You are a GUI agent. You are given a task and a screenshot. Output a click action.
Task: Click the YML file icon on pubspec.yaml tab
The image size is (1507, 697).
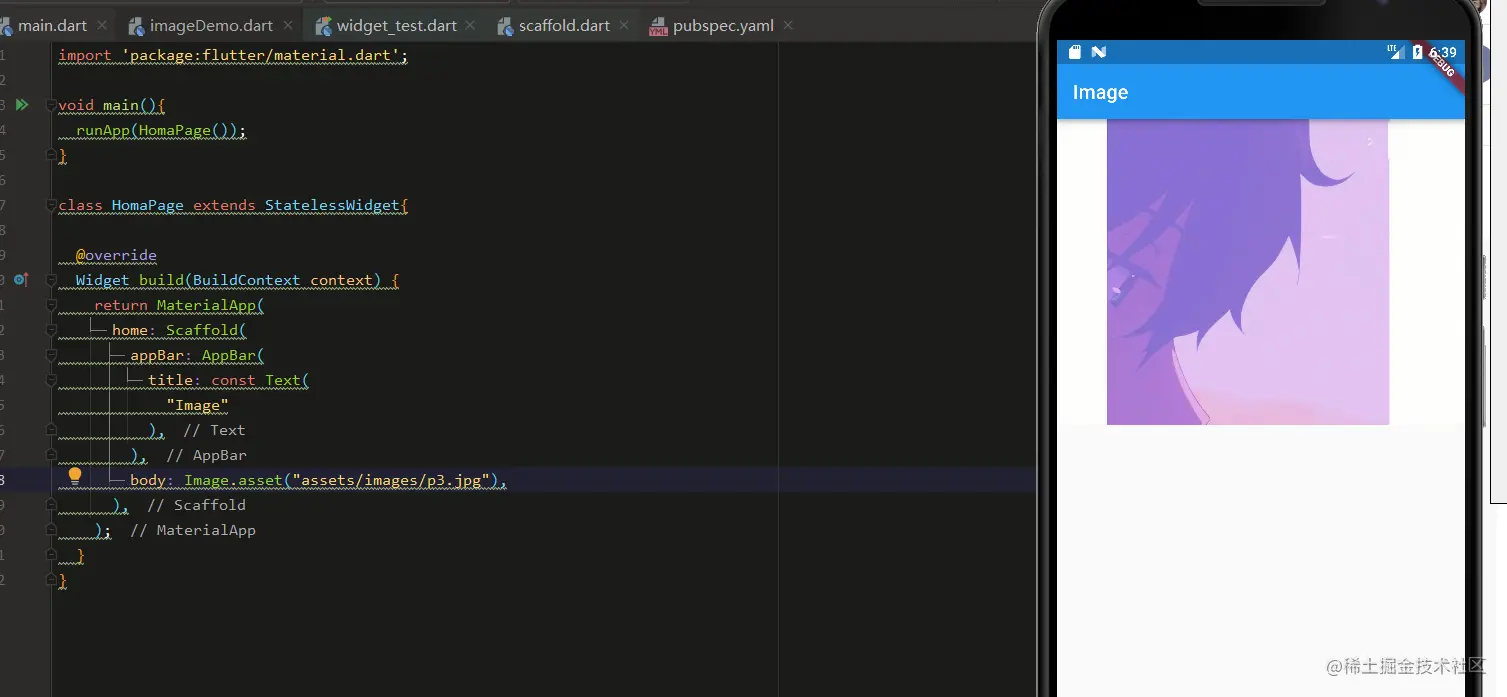point(658,26)
